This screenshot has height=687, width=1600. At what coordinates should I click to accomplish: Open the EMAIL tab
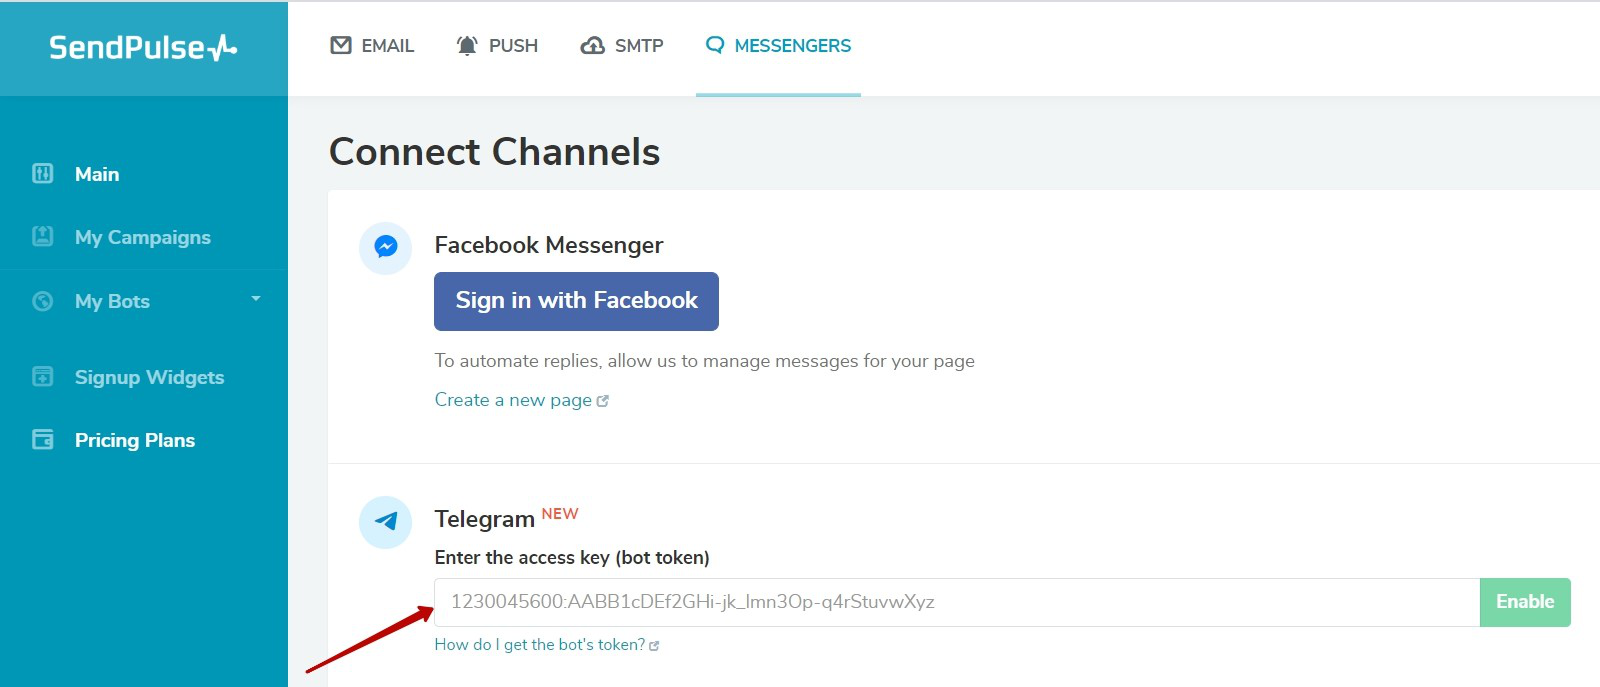pyautogui.click(x=372, y=46)
